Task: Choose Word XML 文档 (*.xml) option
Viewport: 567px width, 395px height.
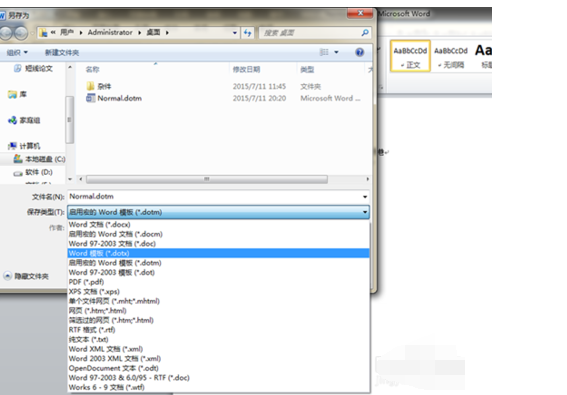Action: tap(218, 349)
